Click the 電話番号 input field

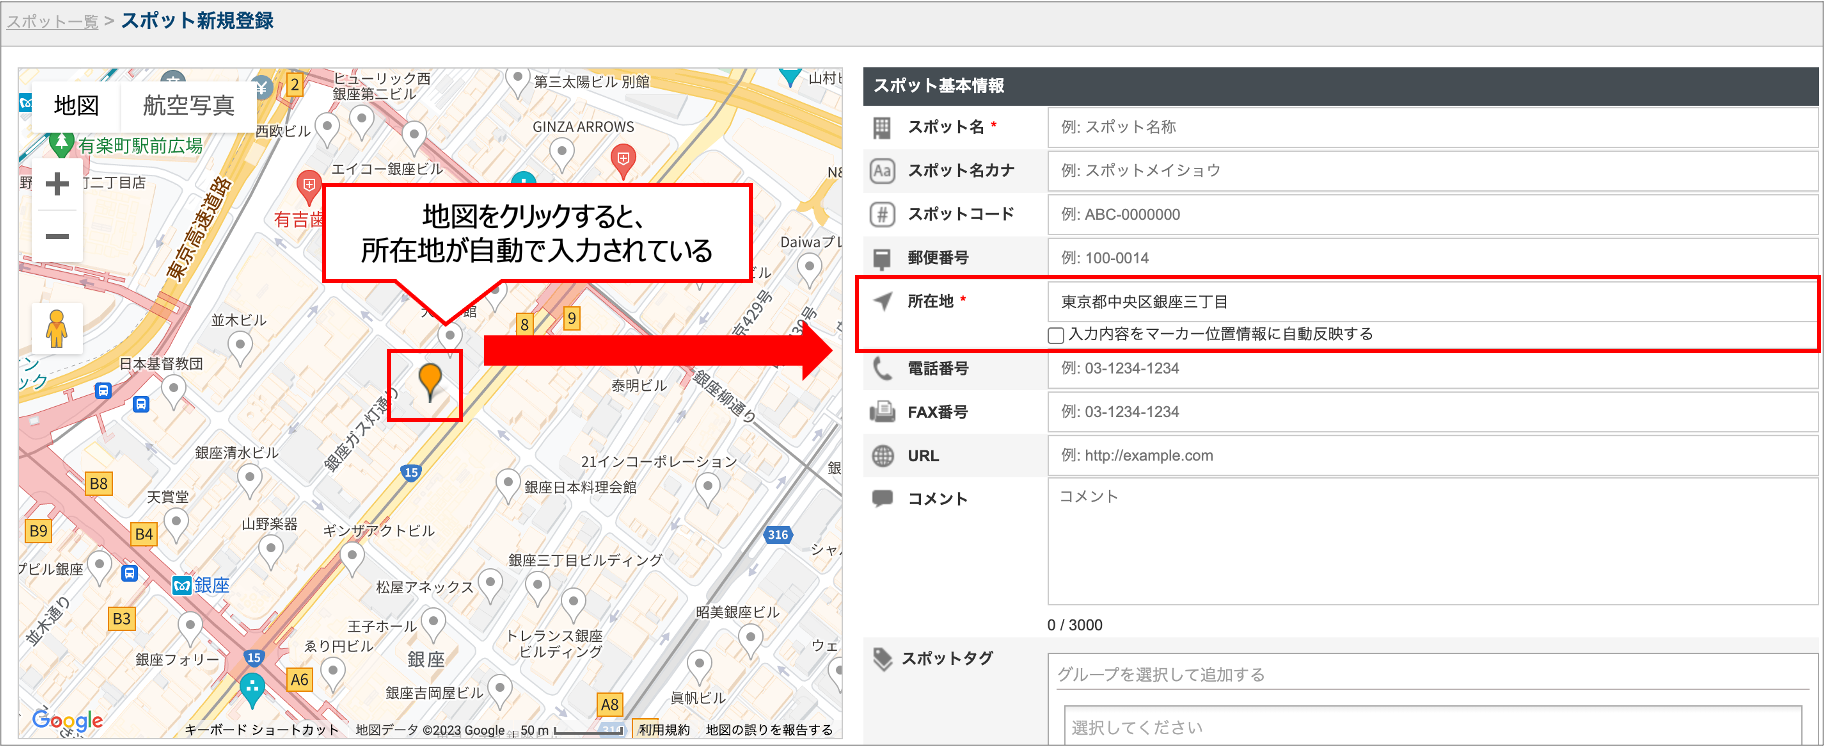pos(1432,368)
